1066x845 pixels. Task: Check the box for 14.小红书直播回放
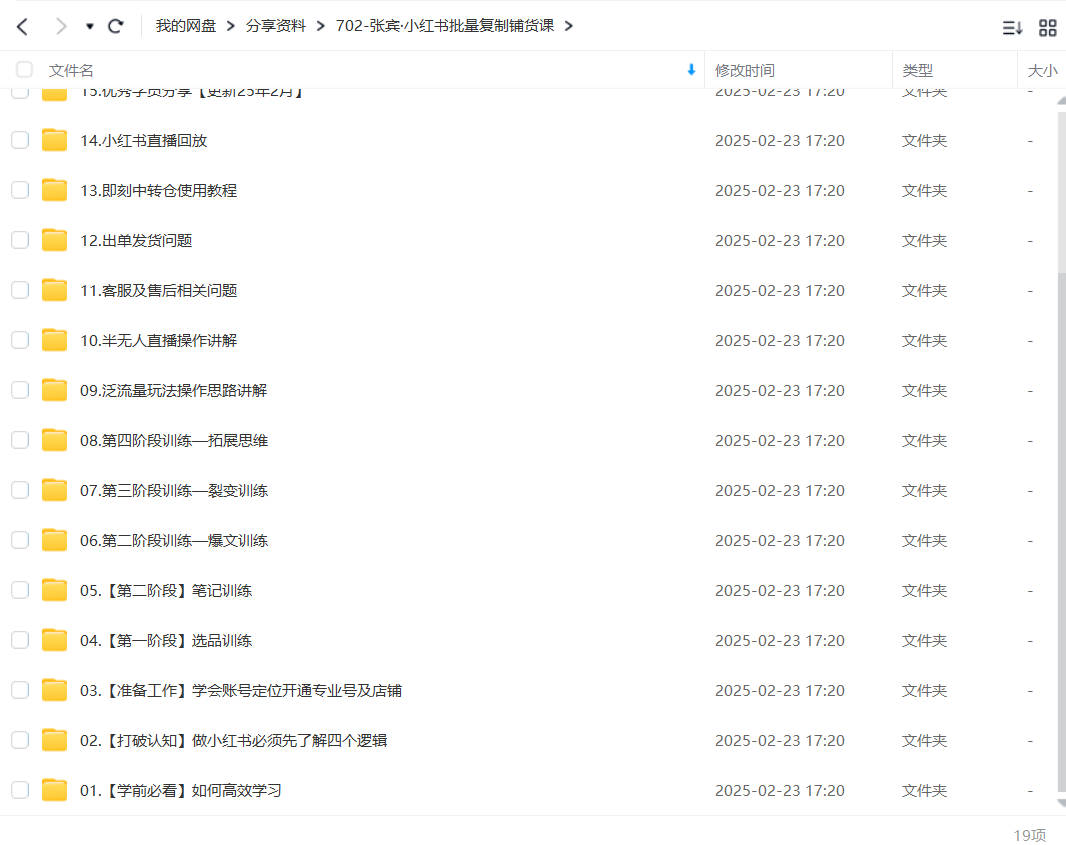[x=20, y=140]
